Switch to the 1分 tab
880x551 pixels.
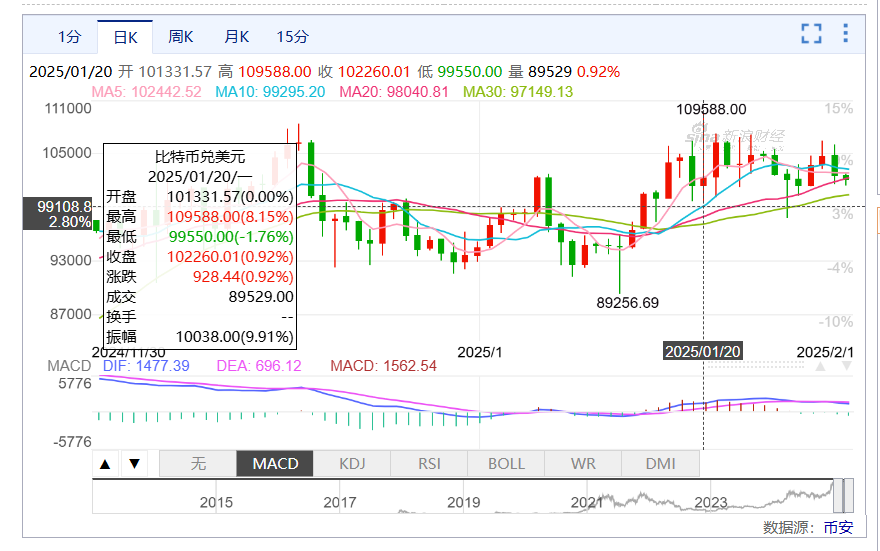click(70, 37)
